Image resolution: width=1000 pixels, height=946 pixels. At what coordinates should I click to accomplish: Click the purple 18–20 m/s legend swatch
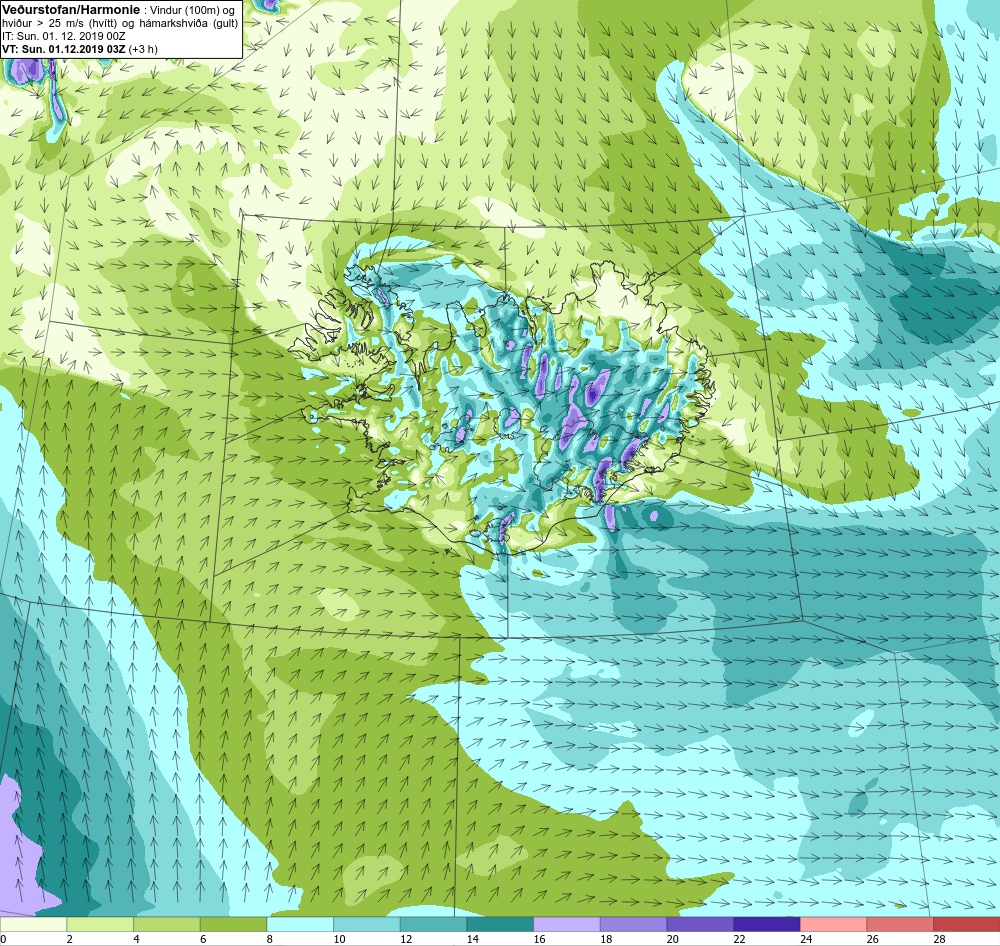(x=633, y=924)
